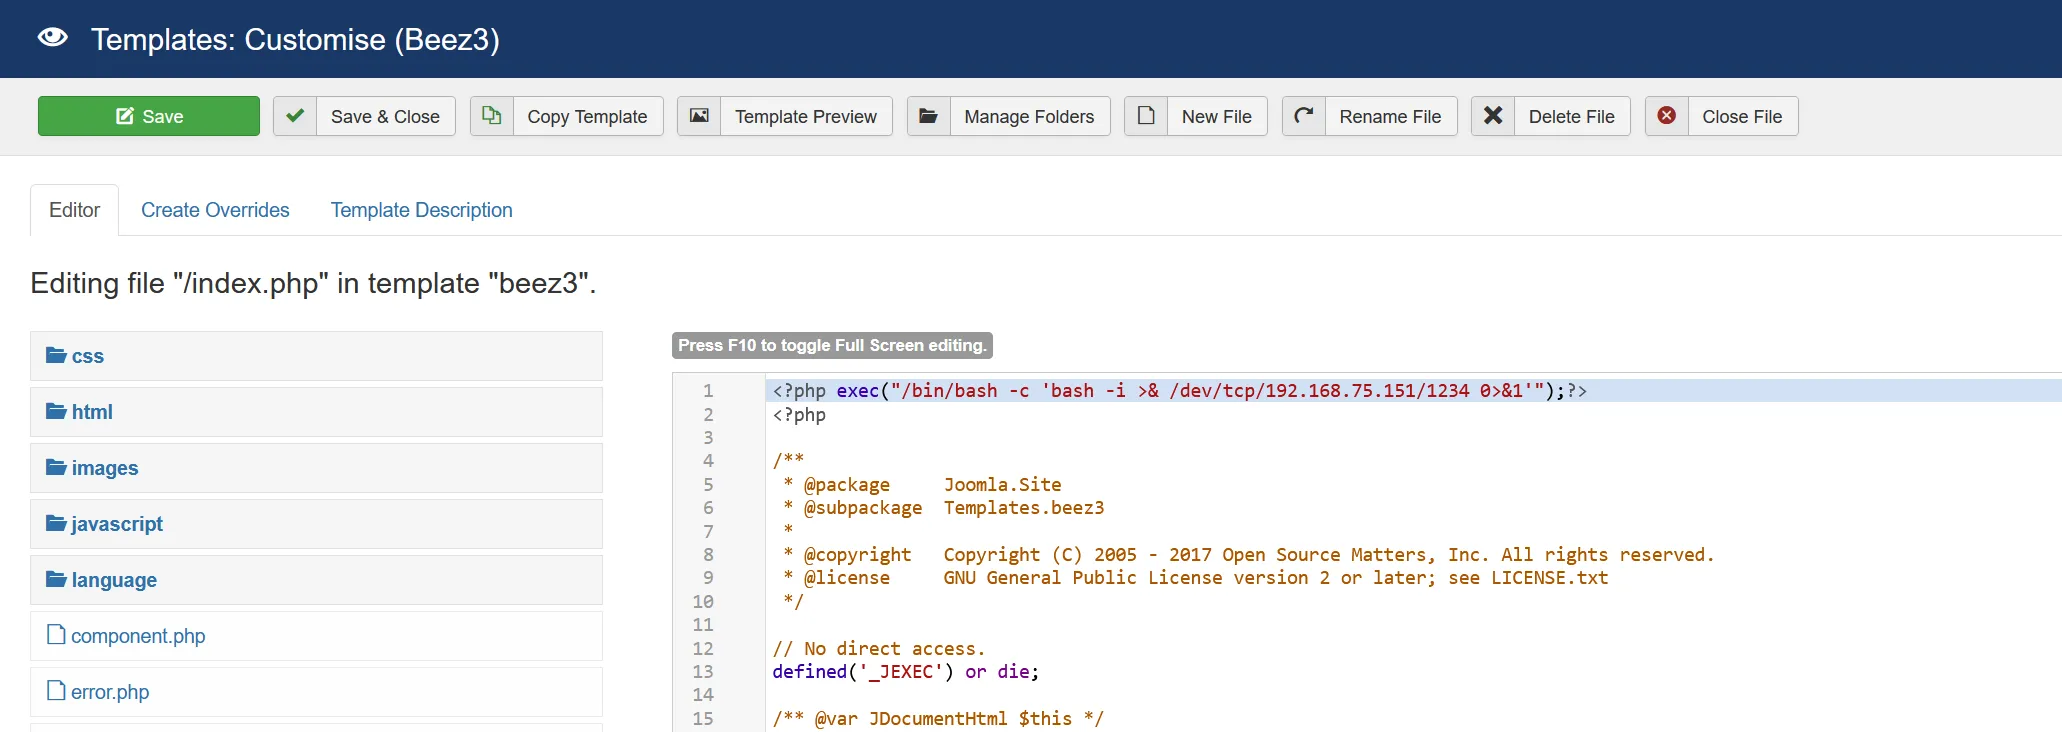This screenshot has width=2062, height=732.
Task: Expand the css folder
Action: [316, 356]
